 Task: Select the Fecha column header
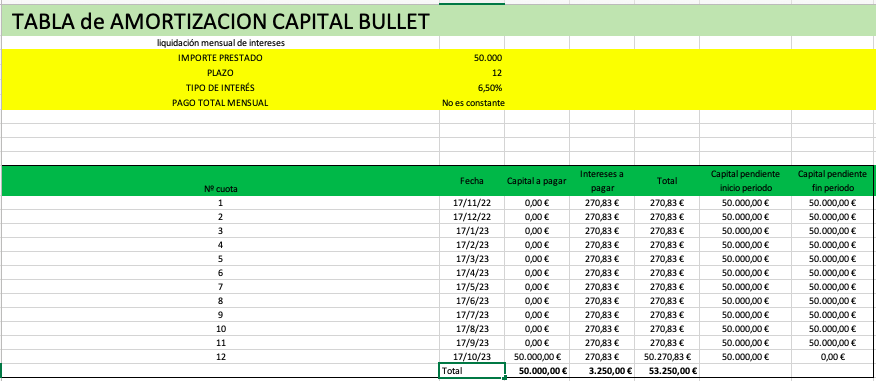pyautogui.click(x=472, y=180)
